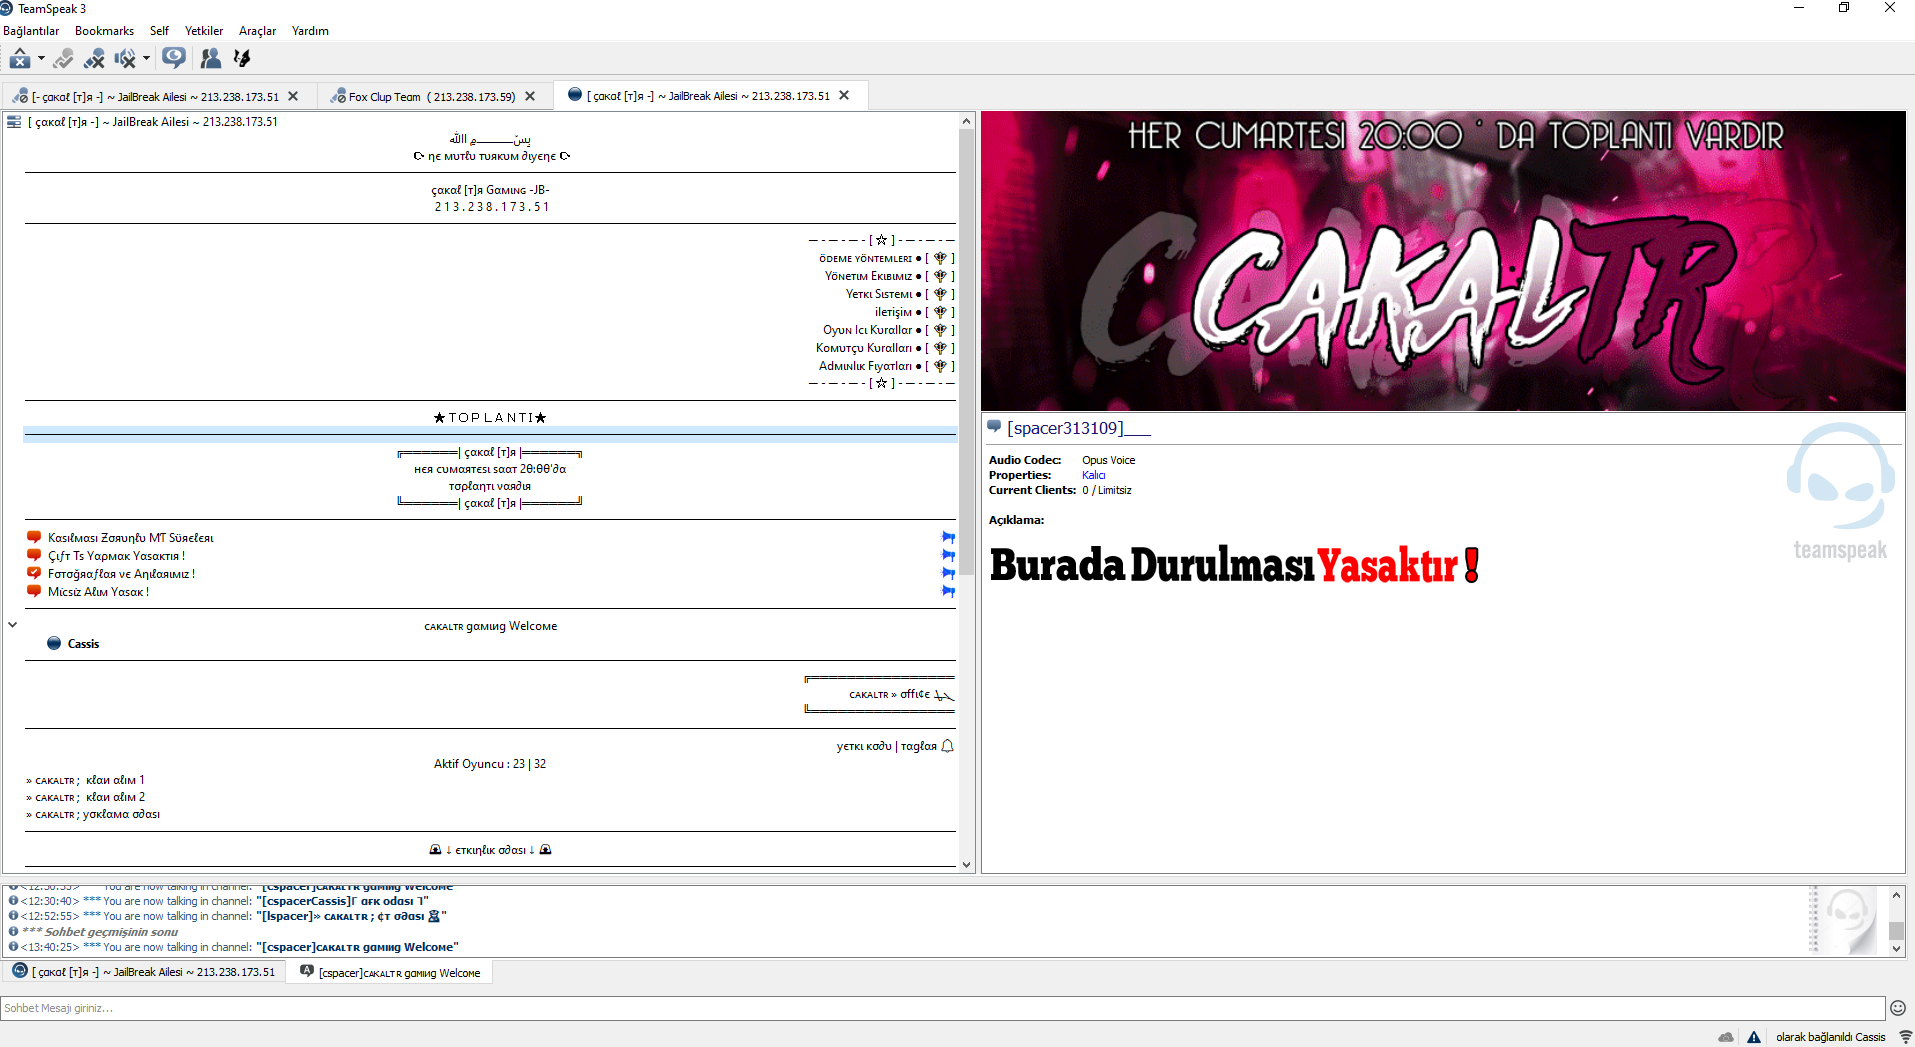
Task: Open the emoji smiley picker icon
Action: [x=1898, y=1008]
